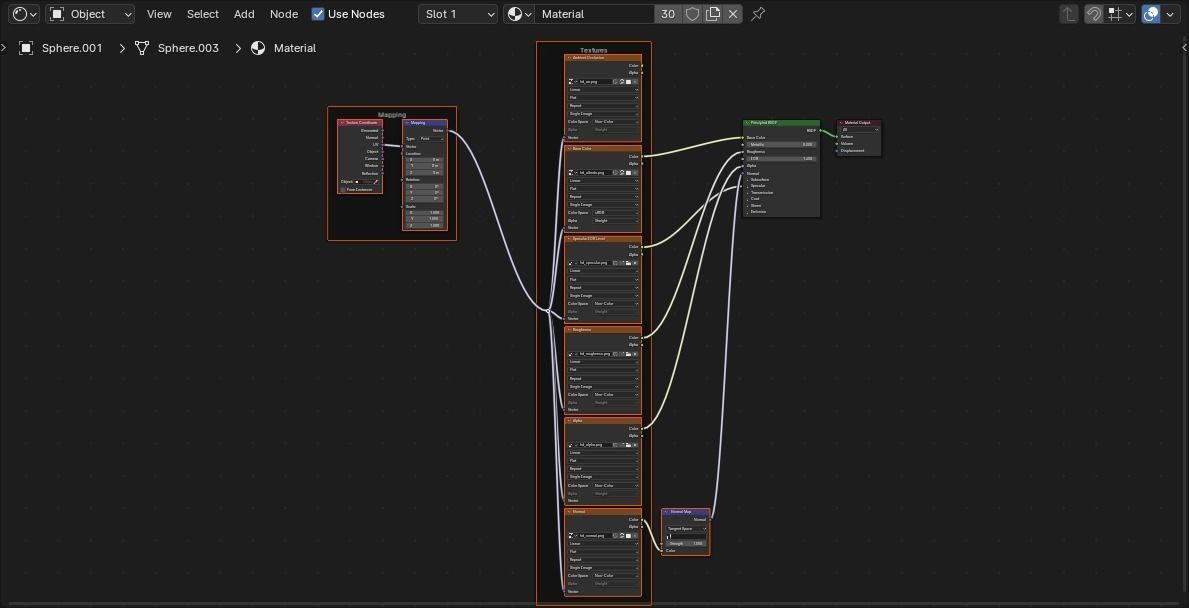Open the Select menu
Viewport: 1189px width, 608px height.
202,14
